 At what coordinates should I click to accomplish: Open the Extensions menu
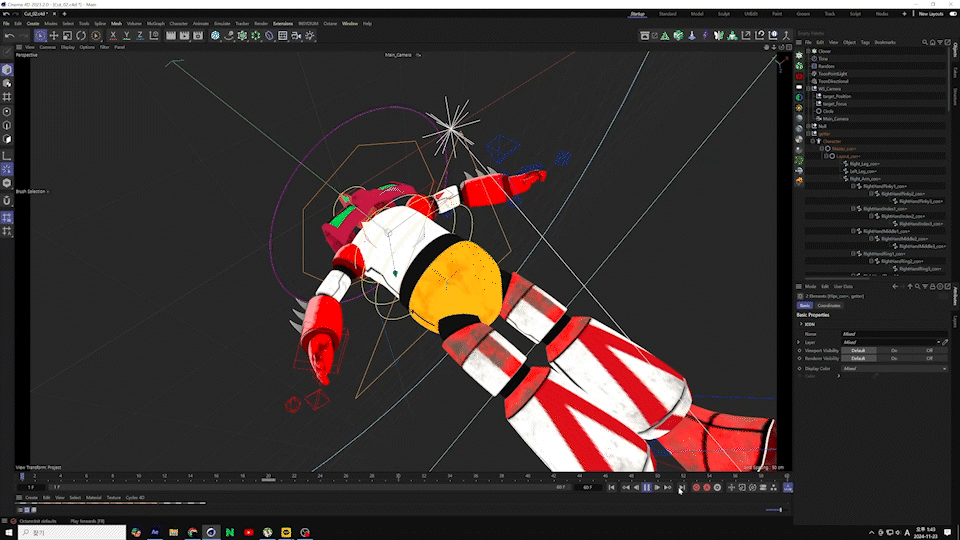coord(283,23)
